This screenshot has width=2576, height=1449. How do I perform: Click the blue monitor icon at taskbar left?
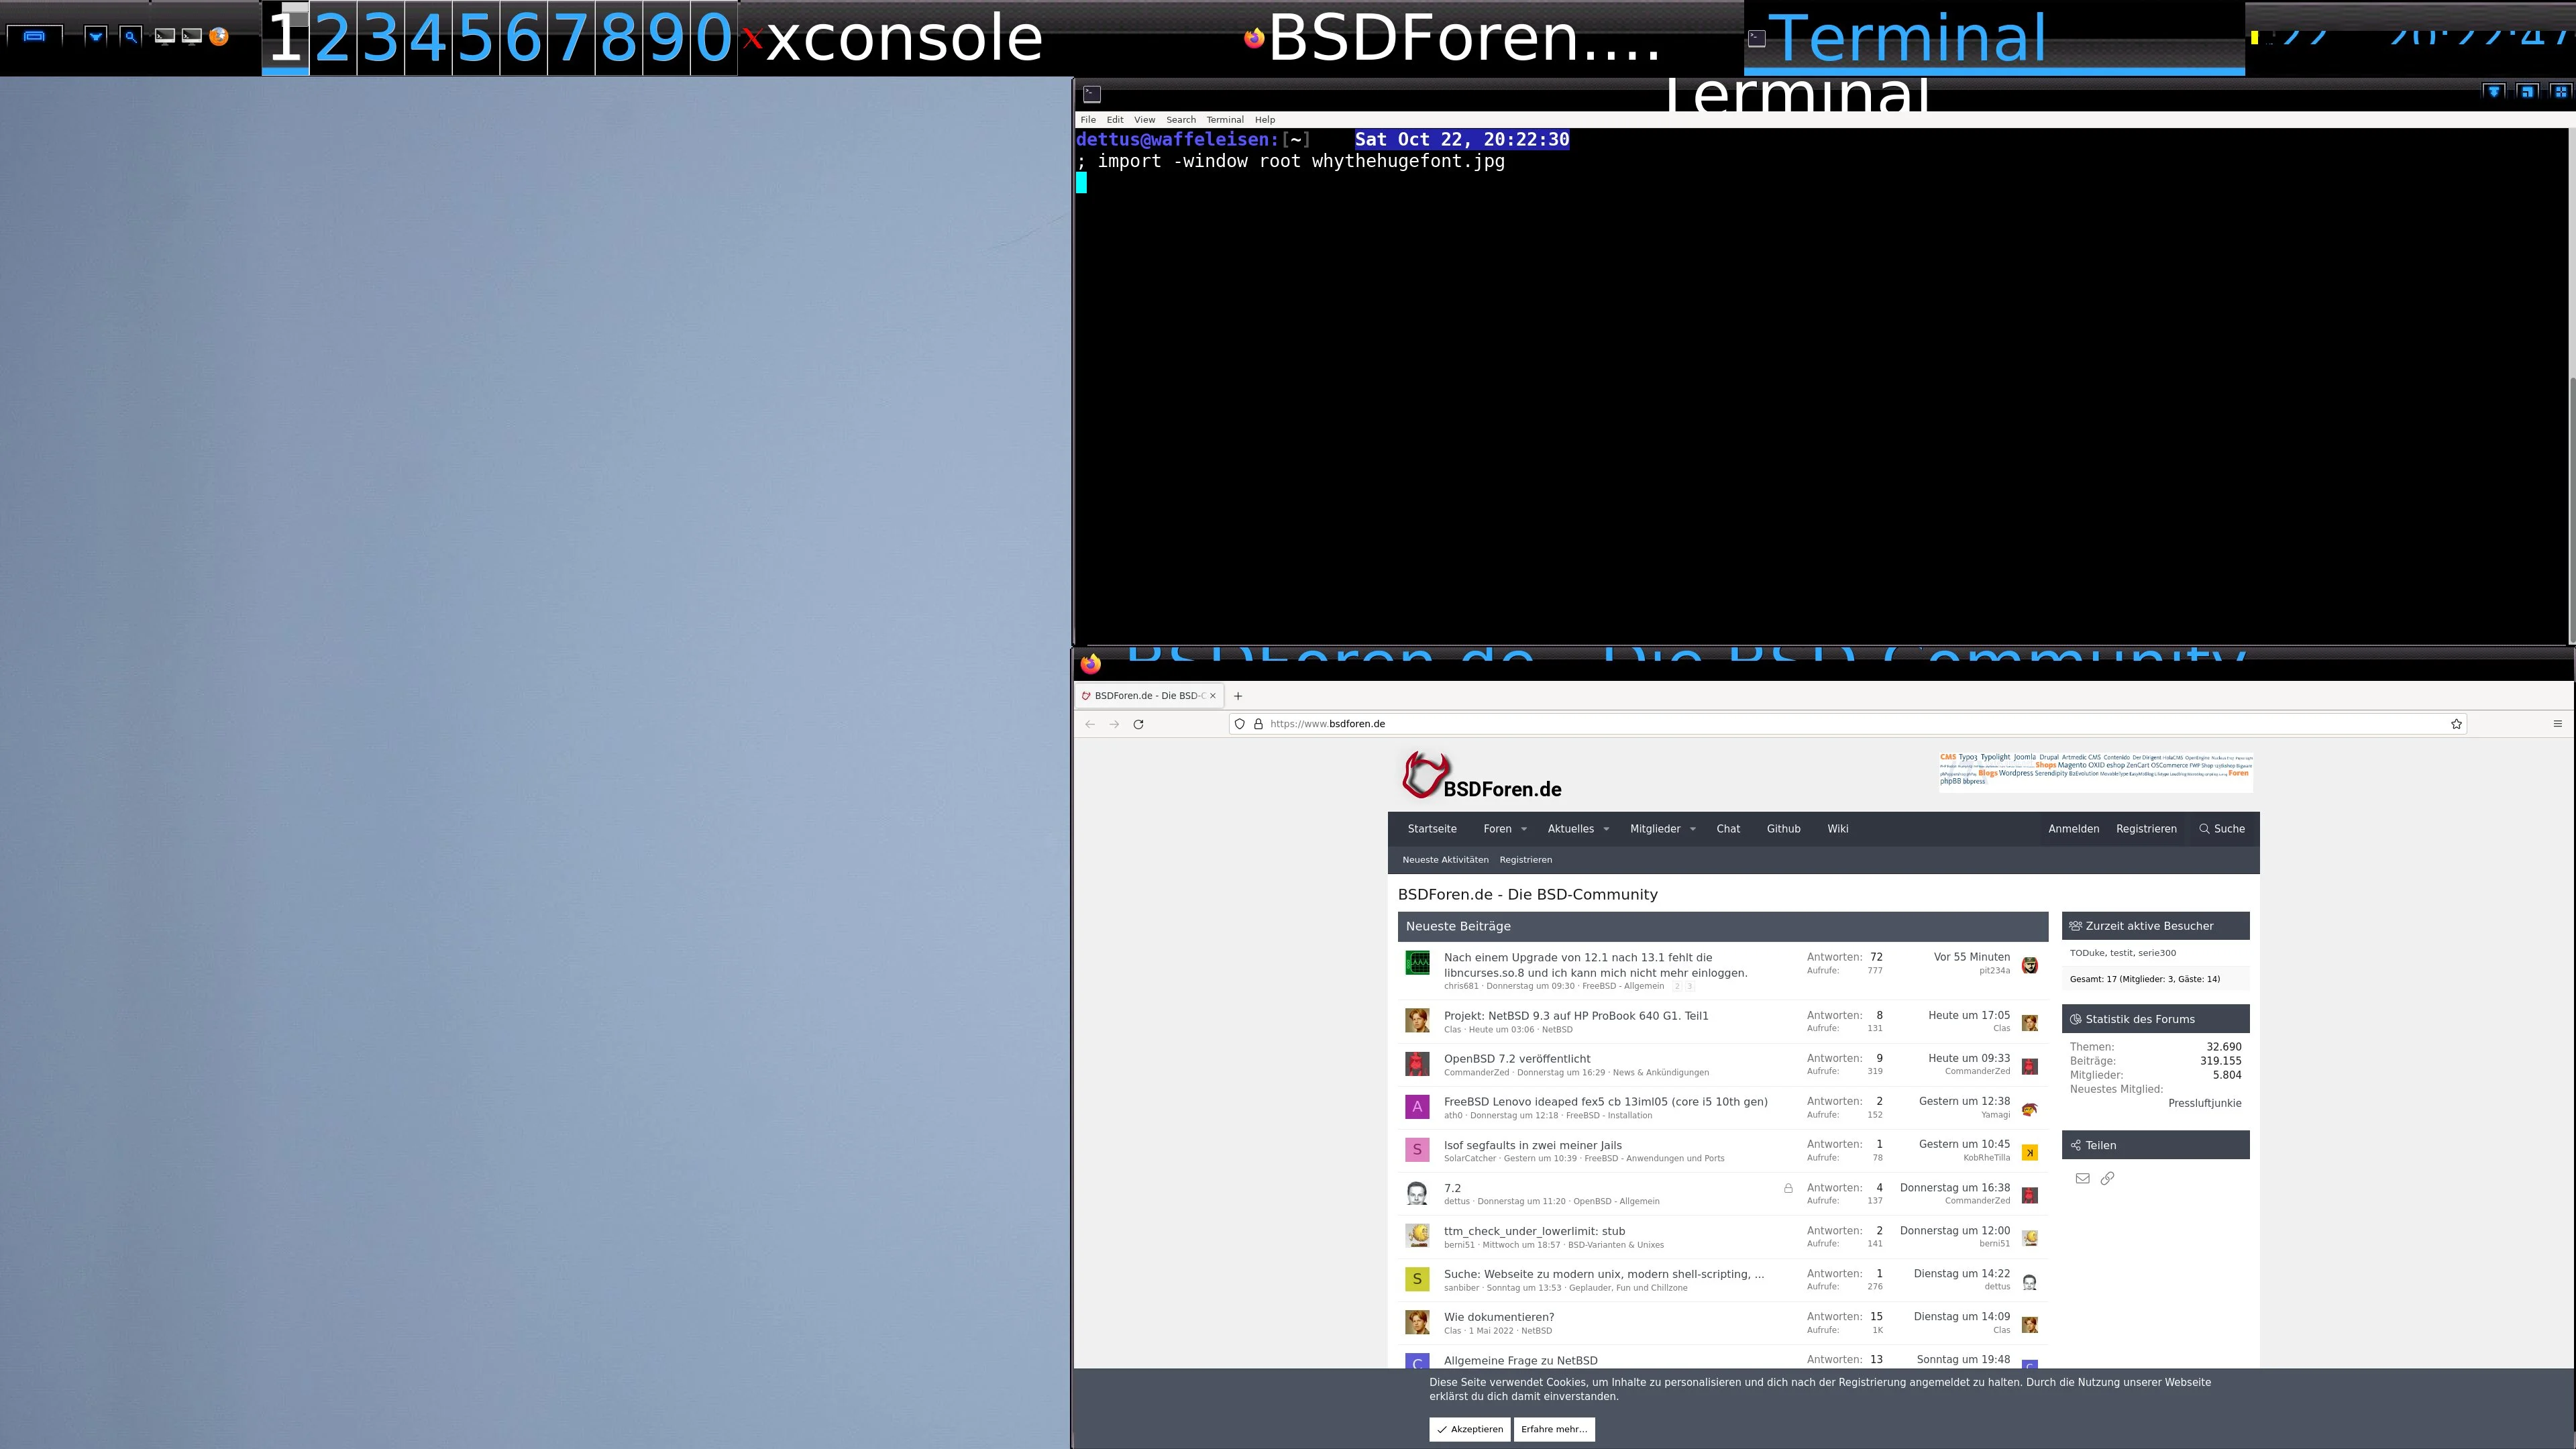coord(35,36)
